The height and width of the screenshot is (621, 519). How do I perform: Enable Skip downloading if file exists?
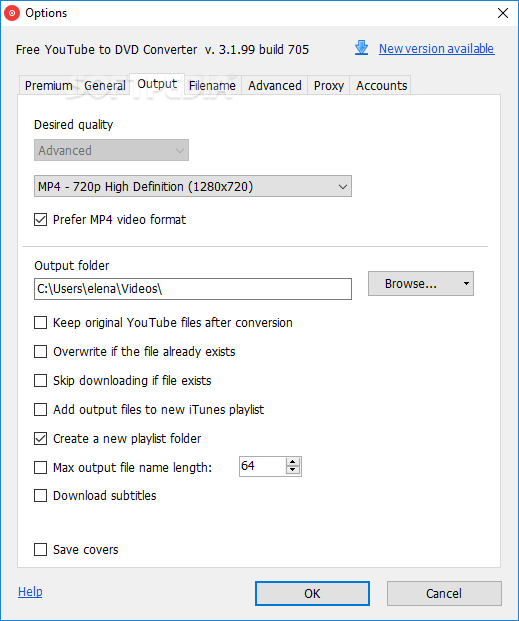click(40, 381)
